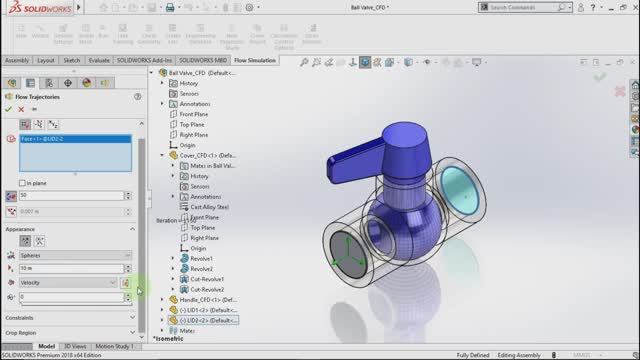The width and height of the screenshot is (640, 360).
Task: Open the Flow Simulation analysis tab icon
Action: [105, 83]
